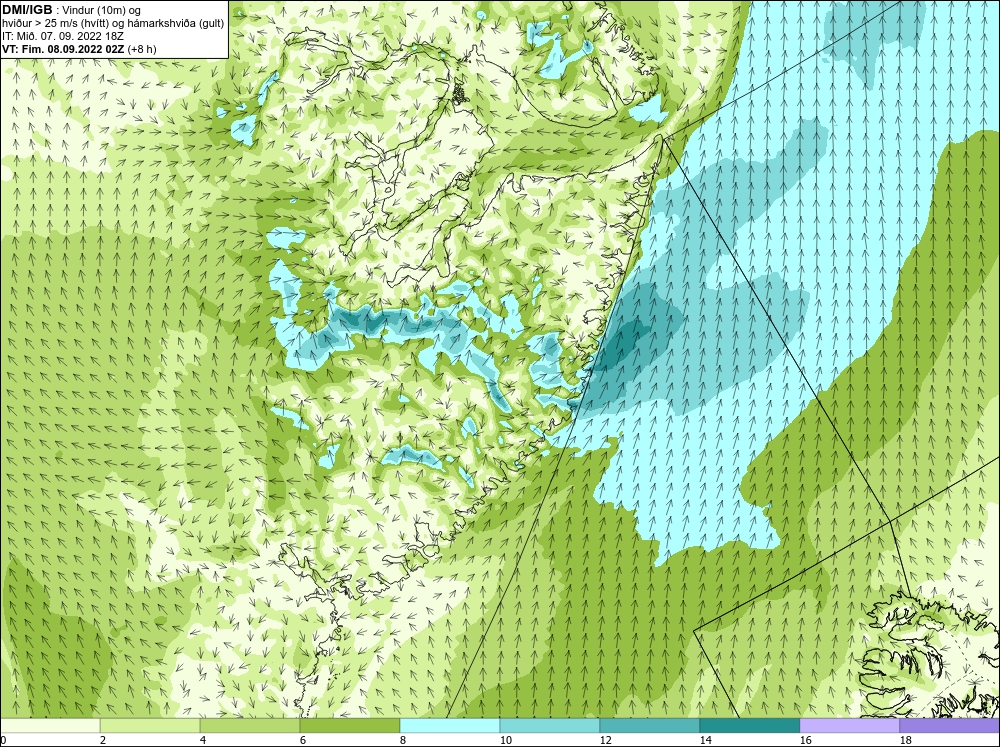
Task: Click the legend label 2
Action: point(103,740)
